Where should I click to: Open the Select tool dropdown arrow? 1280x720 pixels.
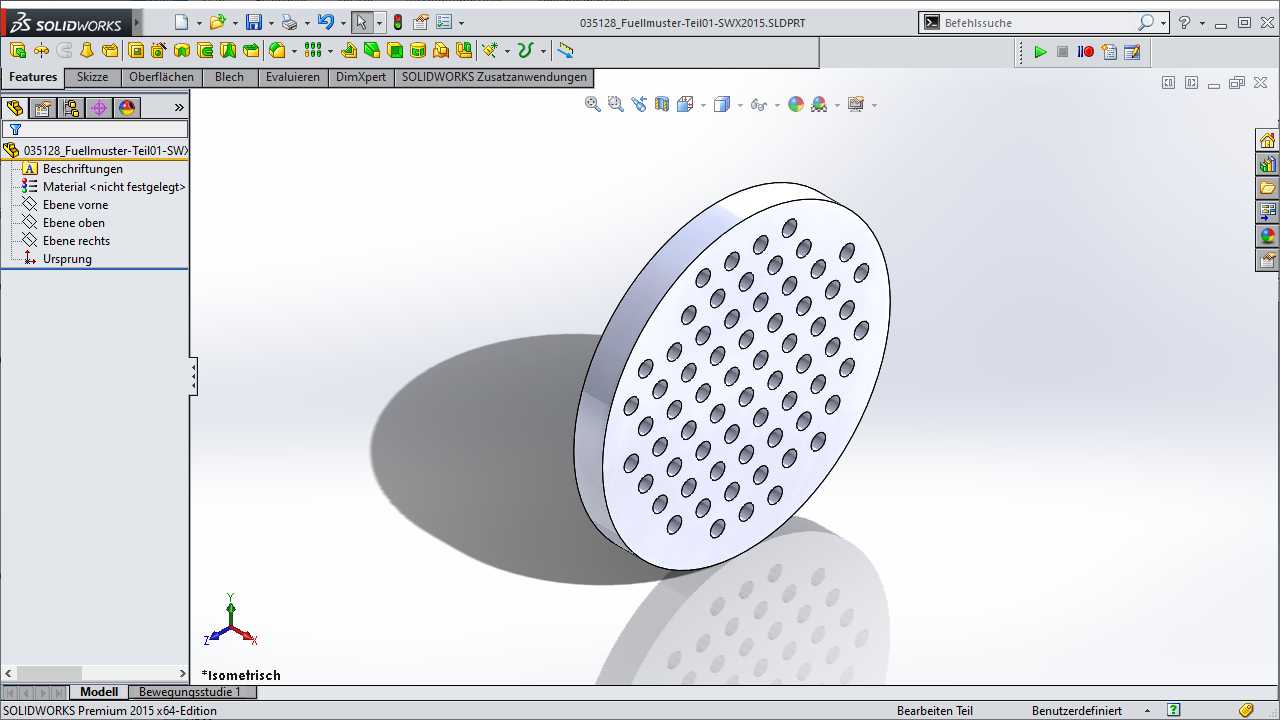point(379,23)
